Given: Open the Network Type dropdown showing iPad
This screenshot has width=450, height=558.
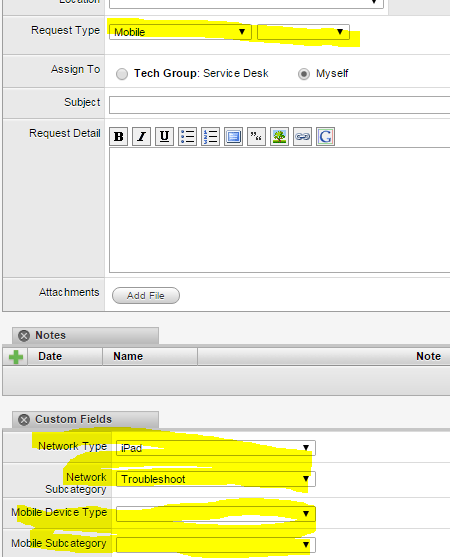Looking at the screenshot, I should [216, 448].
